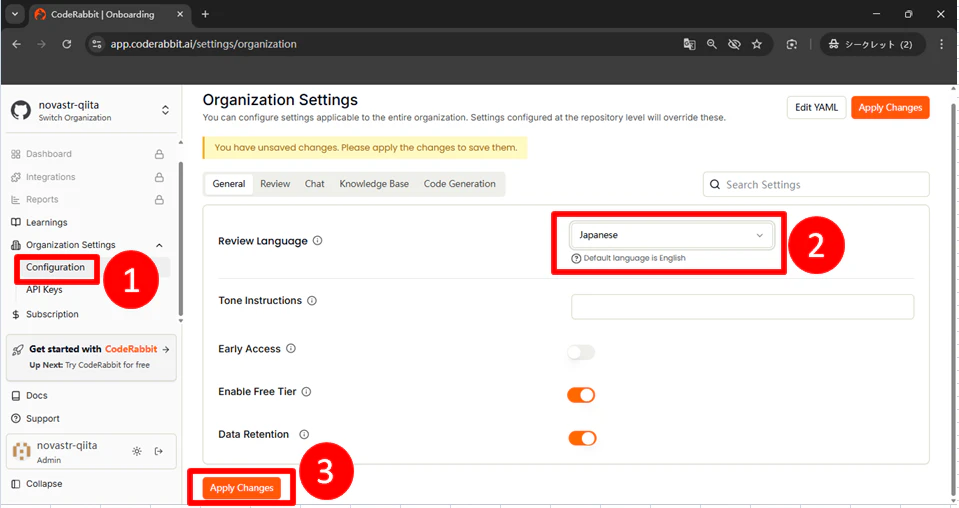
Task: Click the sidebar vertical scrollbar
Action: (180, 238)
